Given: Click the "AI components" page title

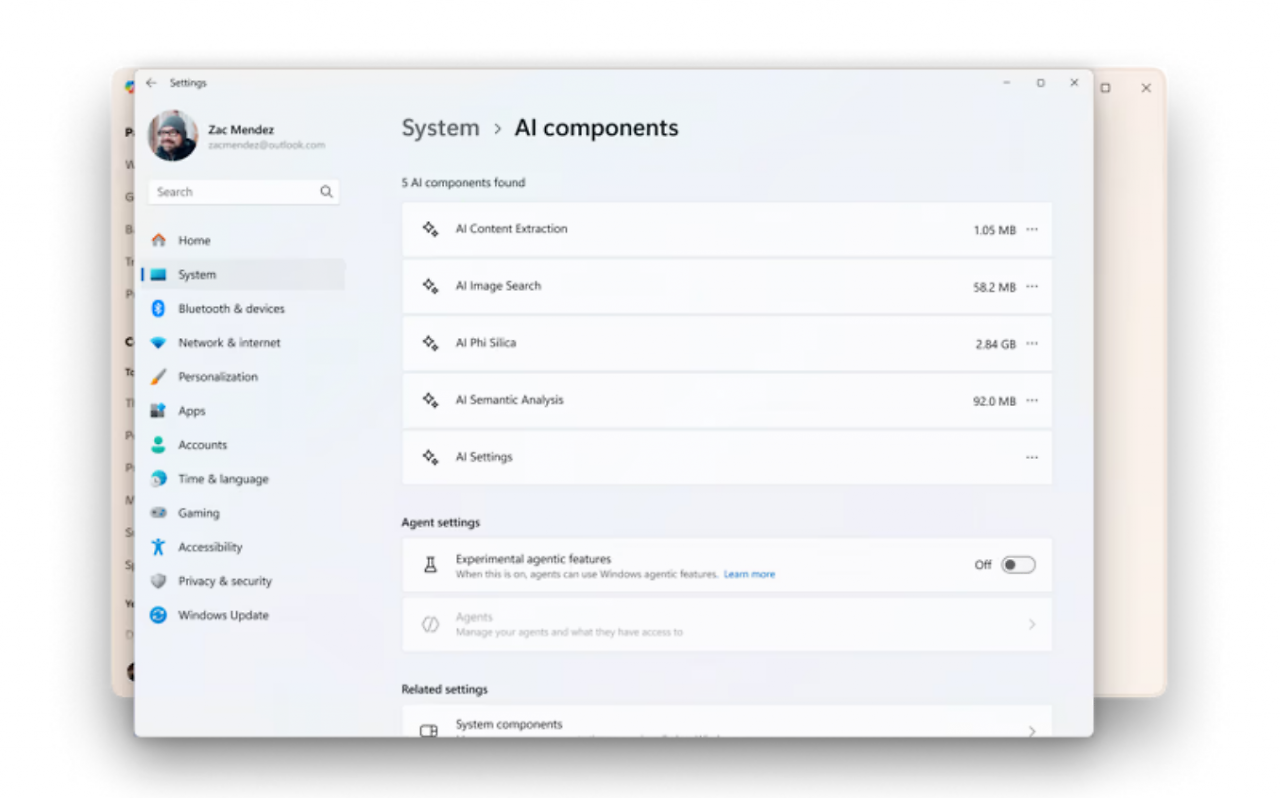Looking at the screenshot, I should click(x=596, y=128).
